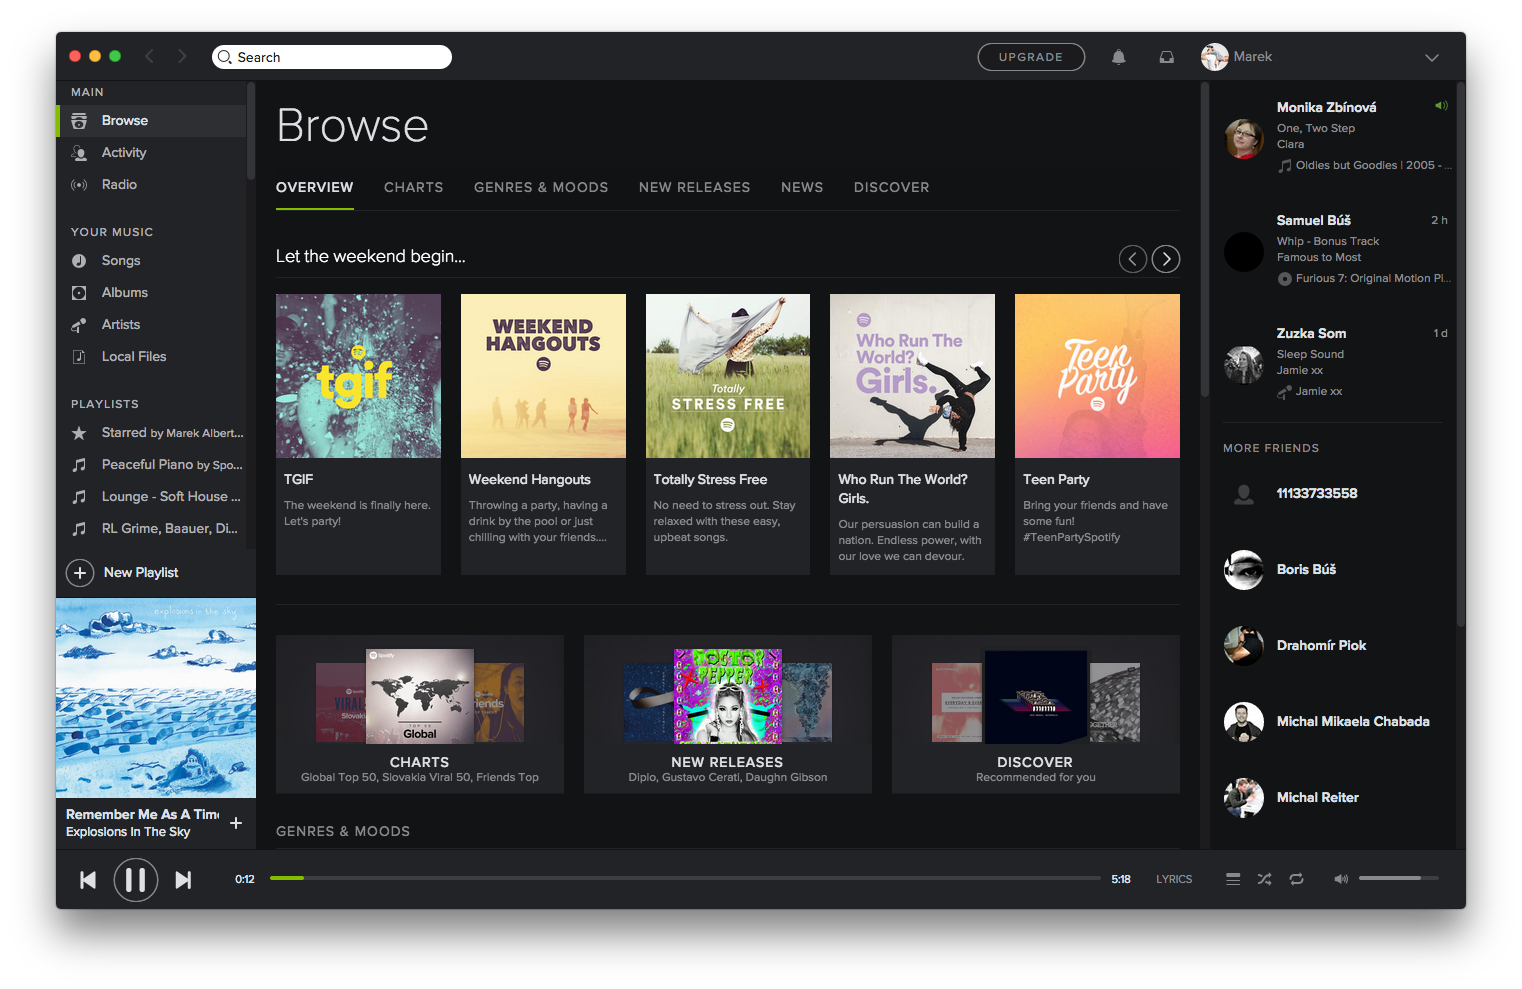Open now playing album art
Screen dimensions: 1522x989
[x=156, y=698]
